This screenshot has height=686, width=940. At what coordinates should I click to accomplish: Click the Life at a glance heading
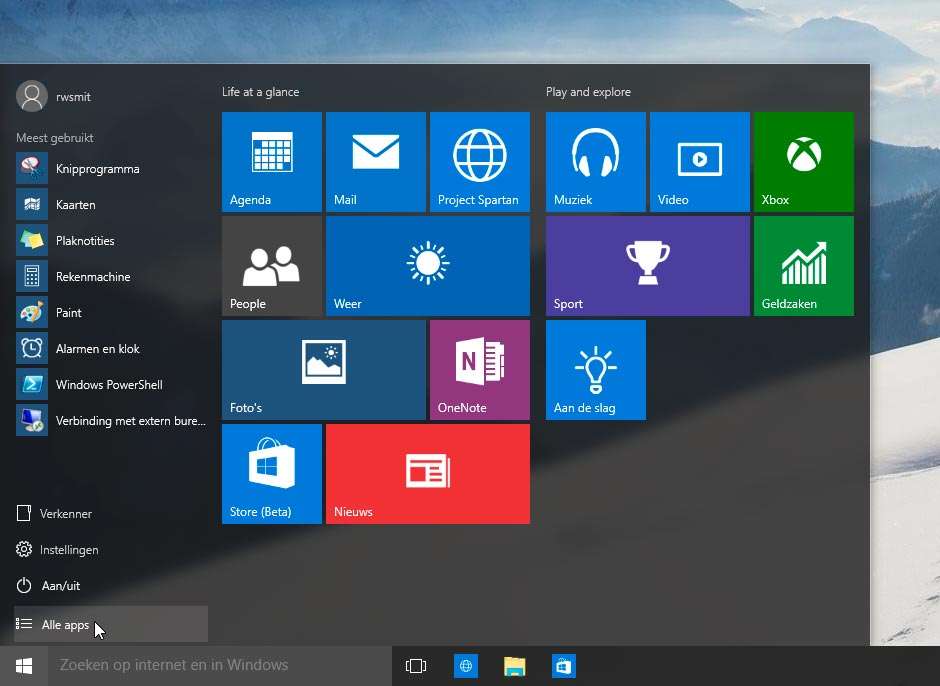click(260, 92)
